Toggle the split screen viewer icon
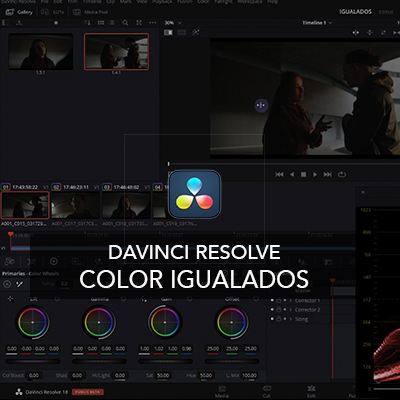 pyautogui.click(x=182, y=32)
